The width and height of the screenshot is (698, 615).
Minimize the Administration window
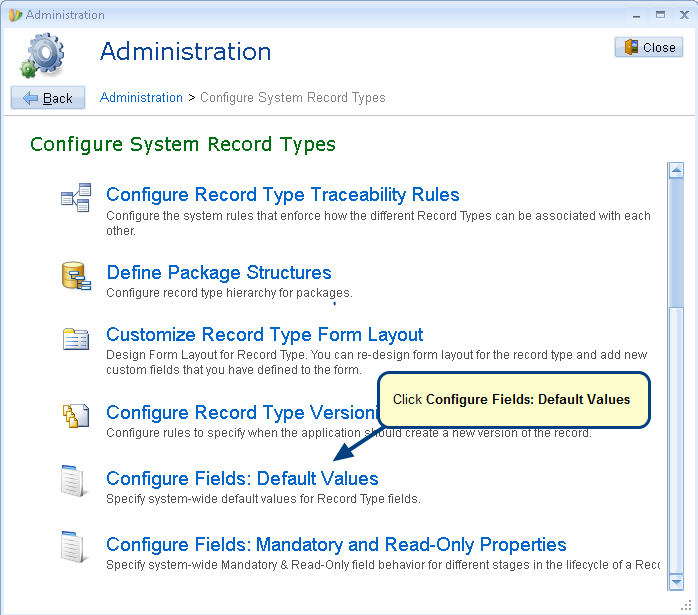(x=637, y=16)
